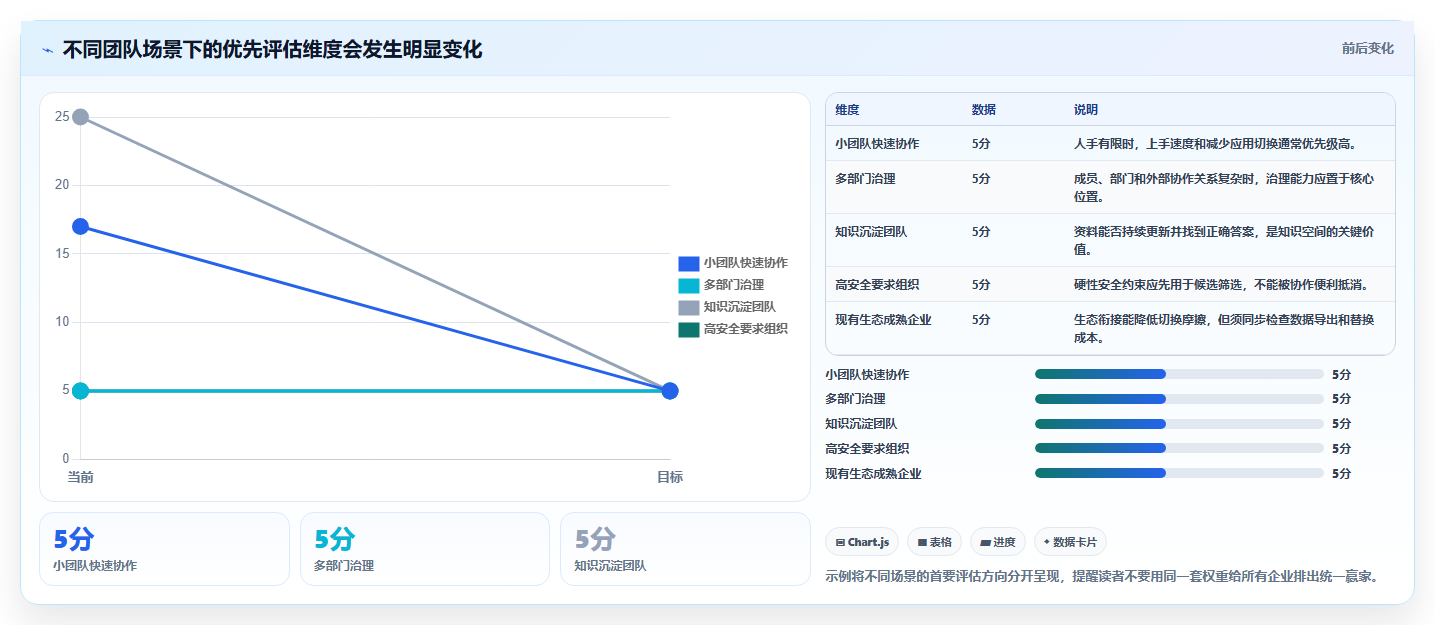Image resolution: width=1435 pixels, height=625 pixels.
Task: Click the Chart.js tag
Action: tap(862, 542)
